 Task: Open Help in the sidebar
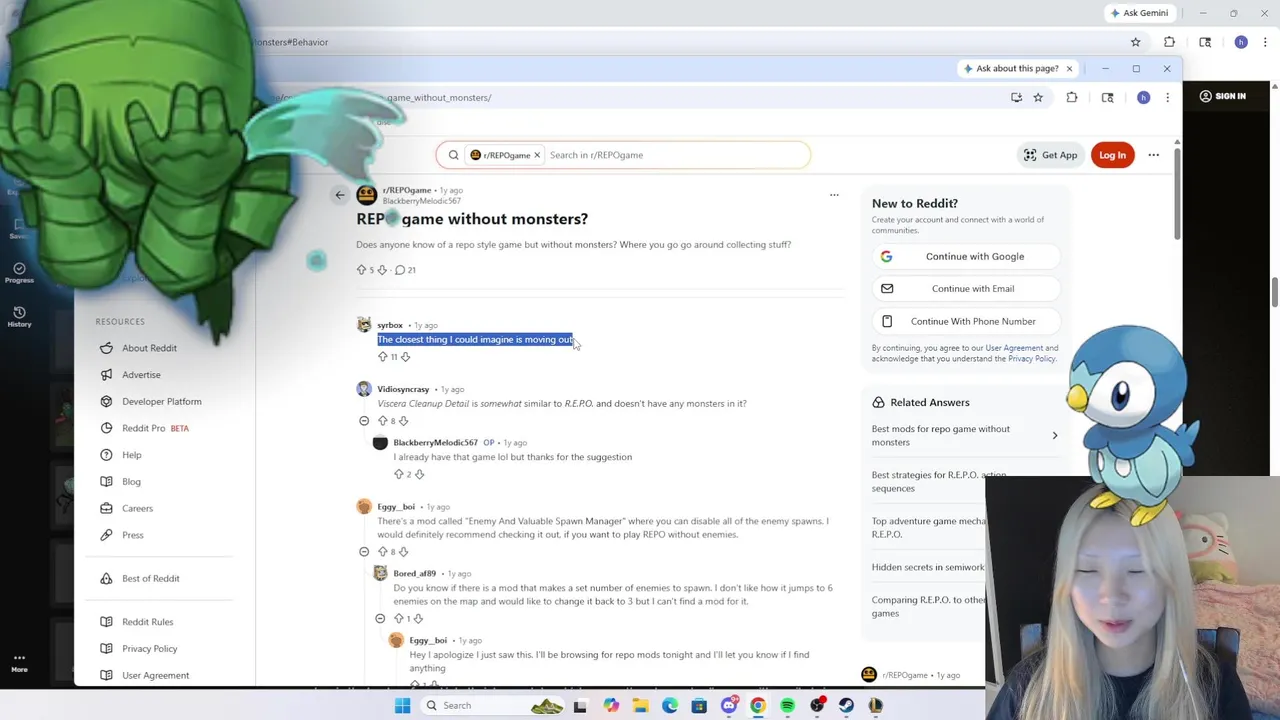[x=131, y=455]
